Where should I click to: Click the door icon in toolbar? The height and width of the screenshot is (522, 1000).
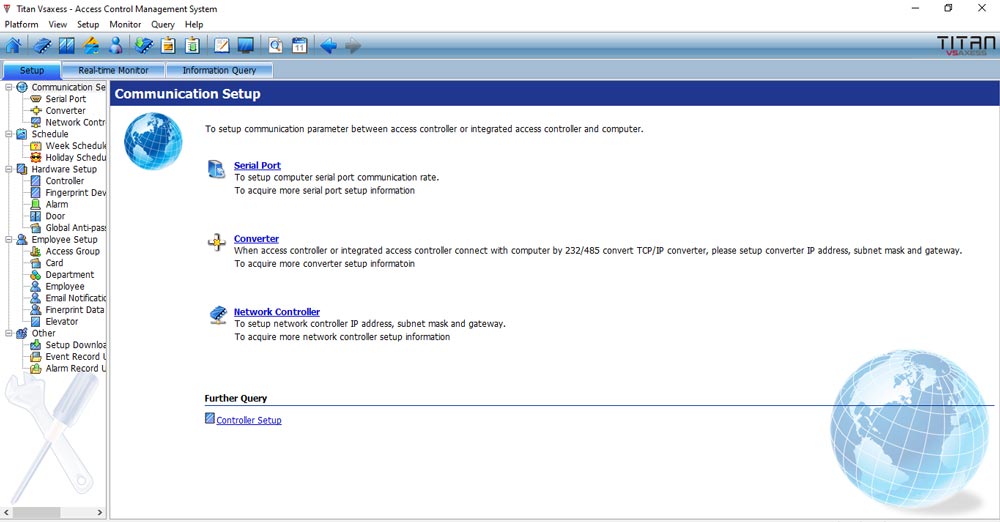pyautogui.click(x=66, y=46)
